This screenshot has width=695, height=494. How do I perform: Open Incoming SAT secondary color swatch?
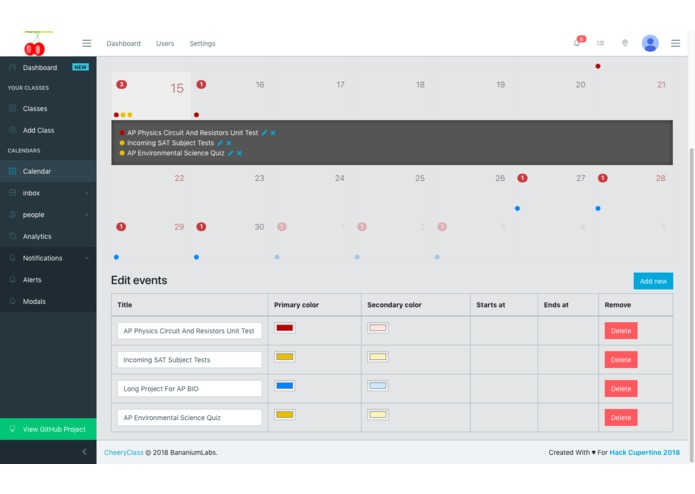pyautogui.click(x=378, y=357)
